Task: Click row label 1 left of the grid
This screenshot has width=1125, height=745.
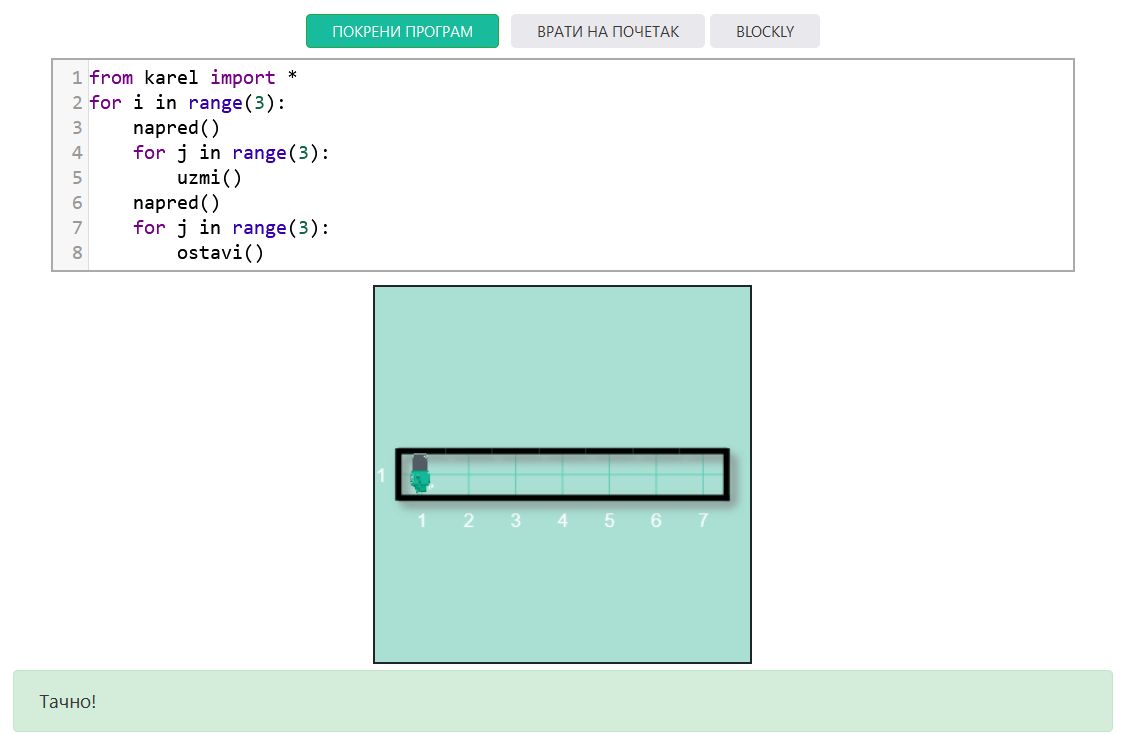Action: point(381,475)
